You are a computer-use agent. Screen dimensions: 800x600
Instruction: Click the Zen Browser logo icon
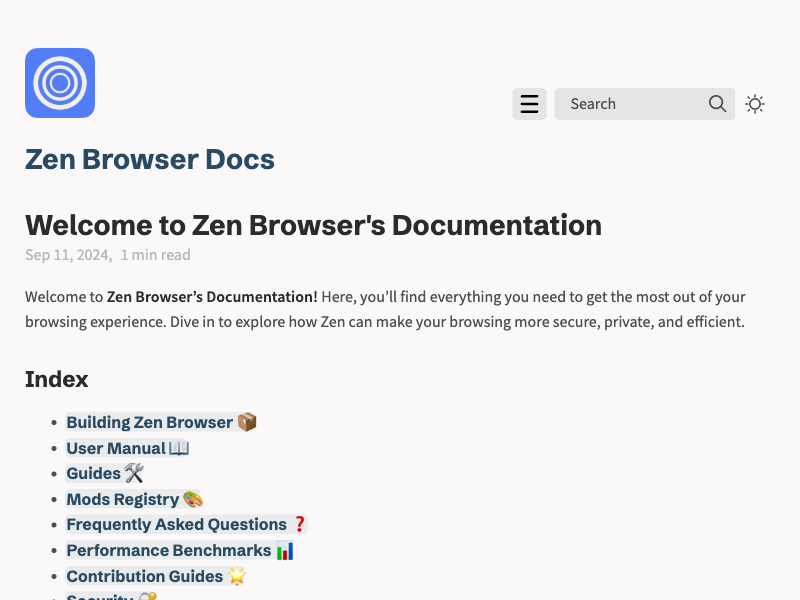pos(60,83)
